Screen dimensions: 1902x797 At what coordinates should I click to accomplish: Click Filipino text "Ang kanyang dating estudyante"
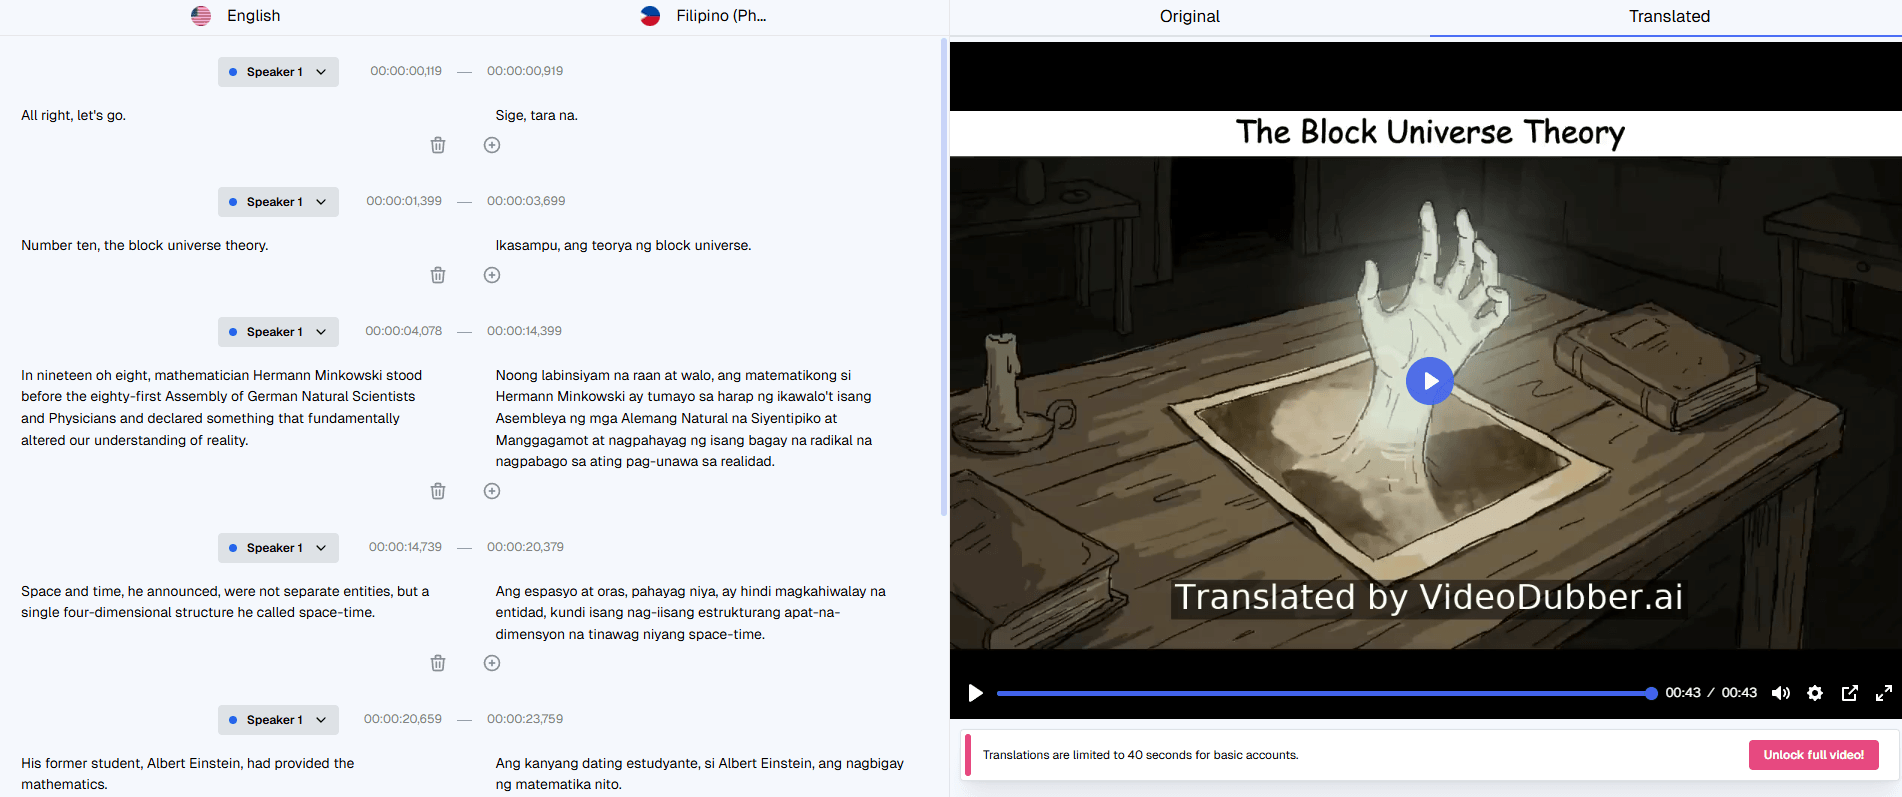pos(700,774)
